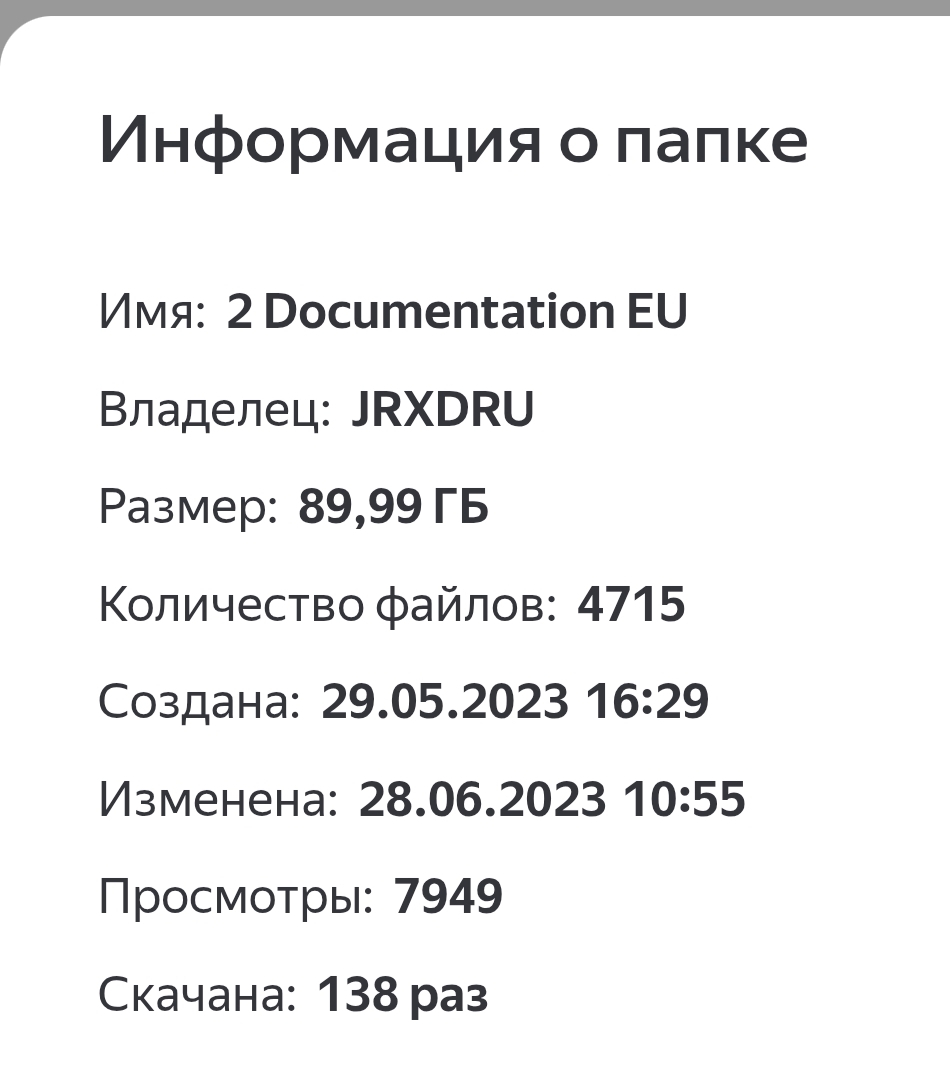The width and height of the screenshot is (950, 1077).
Task: Click the 'Имя:' label
Action: (x=152, y=312)
